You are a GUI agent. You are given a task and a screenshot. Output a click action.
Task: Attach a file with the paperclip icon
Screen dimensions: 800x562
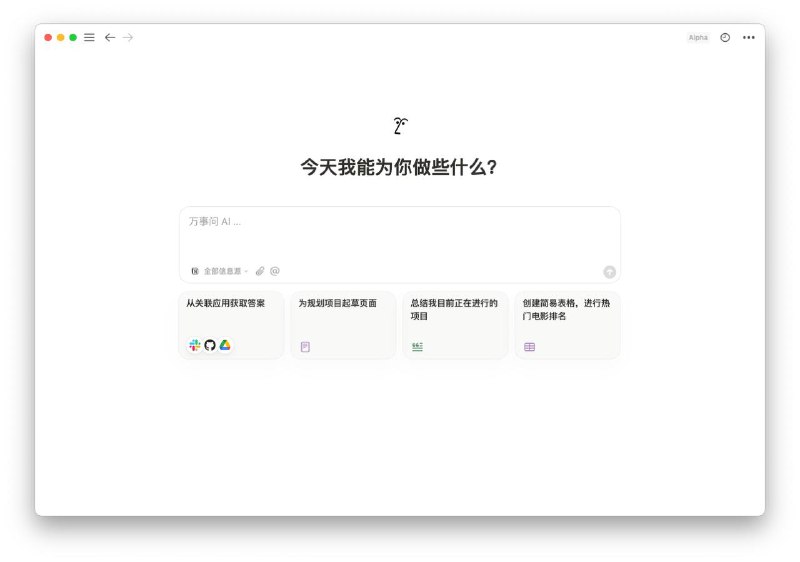260,271
